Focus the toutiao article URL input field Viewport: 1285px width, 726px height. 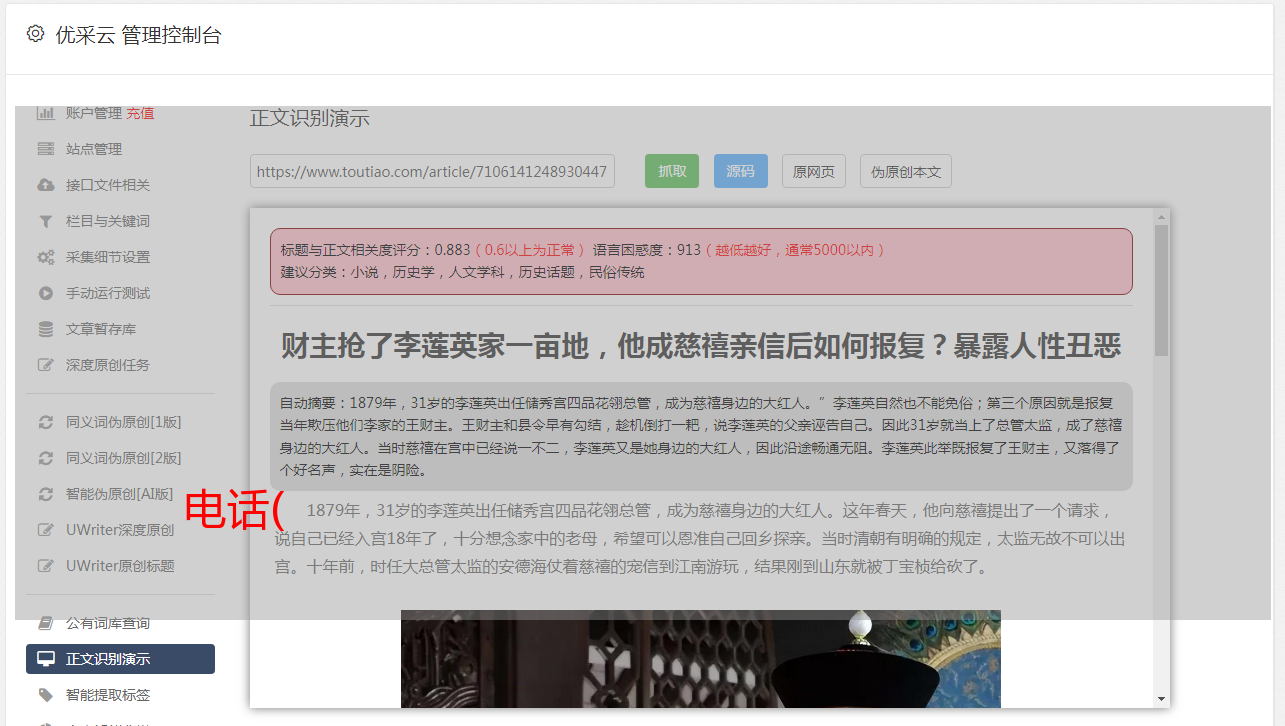[432, 171]
